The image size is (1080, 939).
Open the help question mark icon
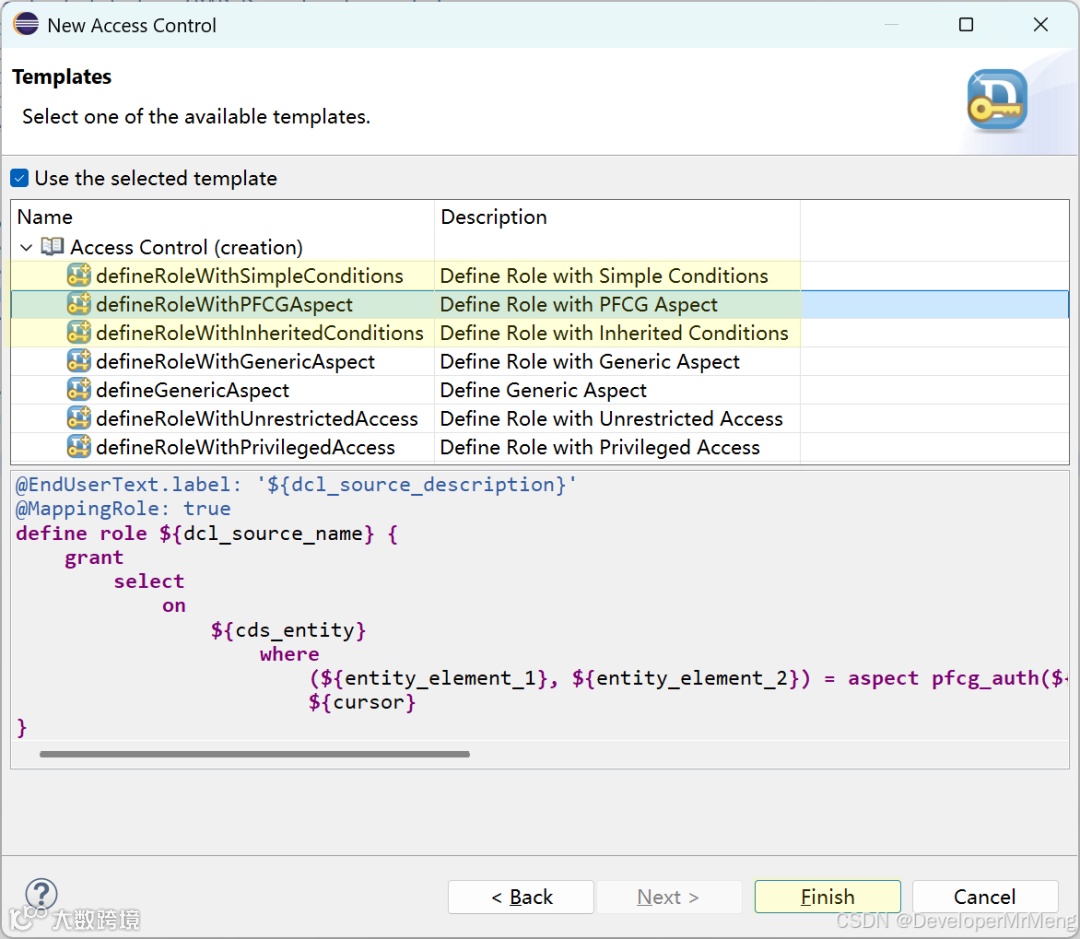click(41, 894)
